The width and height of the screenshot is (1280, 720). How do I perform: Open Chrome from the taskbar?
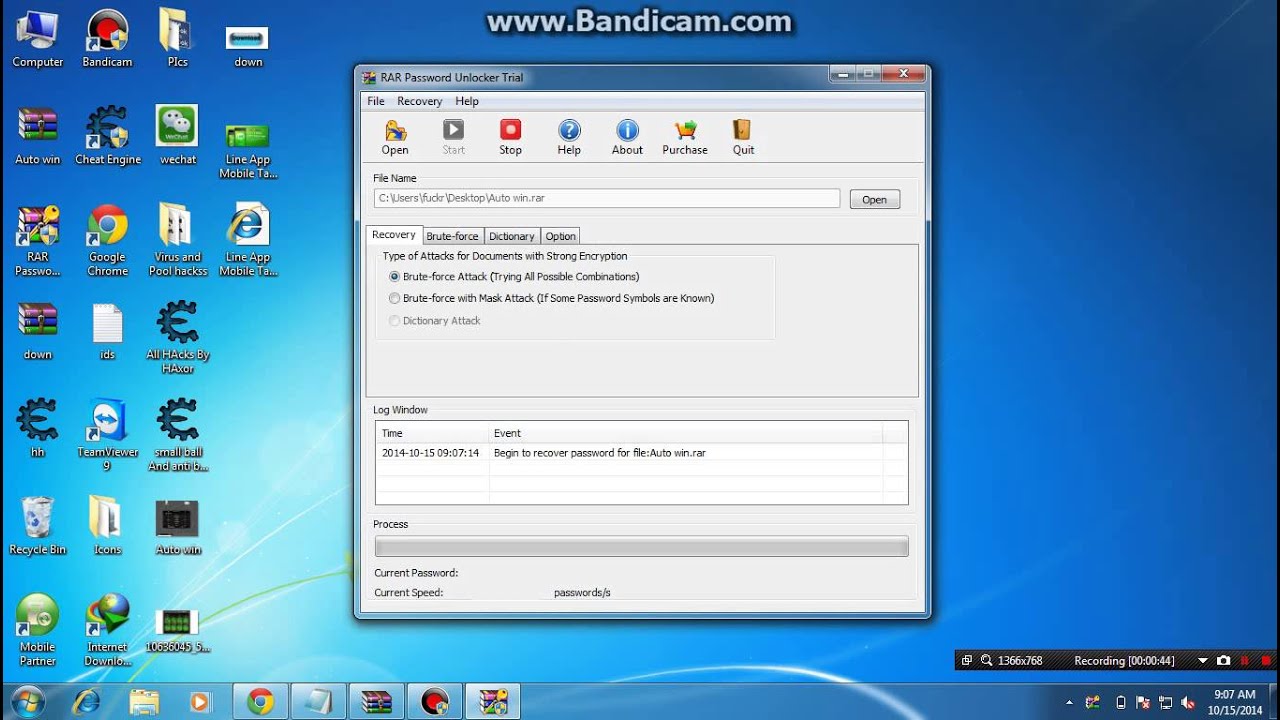coord(261,702)
